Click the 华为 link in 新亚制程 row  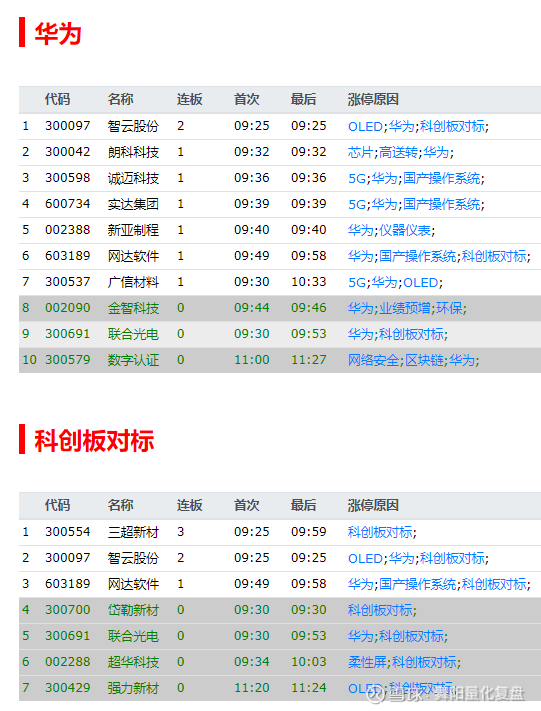(360, 230)
